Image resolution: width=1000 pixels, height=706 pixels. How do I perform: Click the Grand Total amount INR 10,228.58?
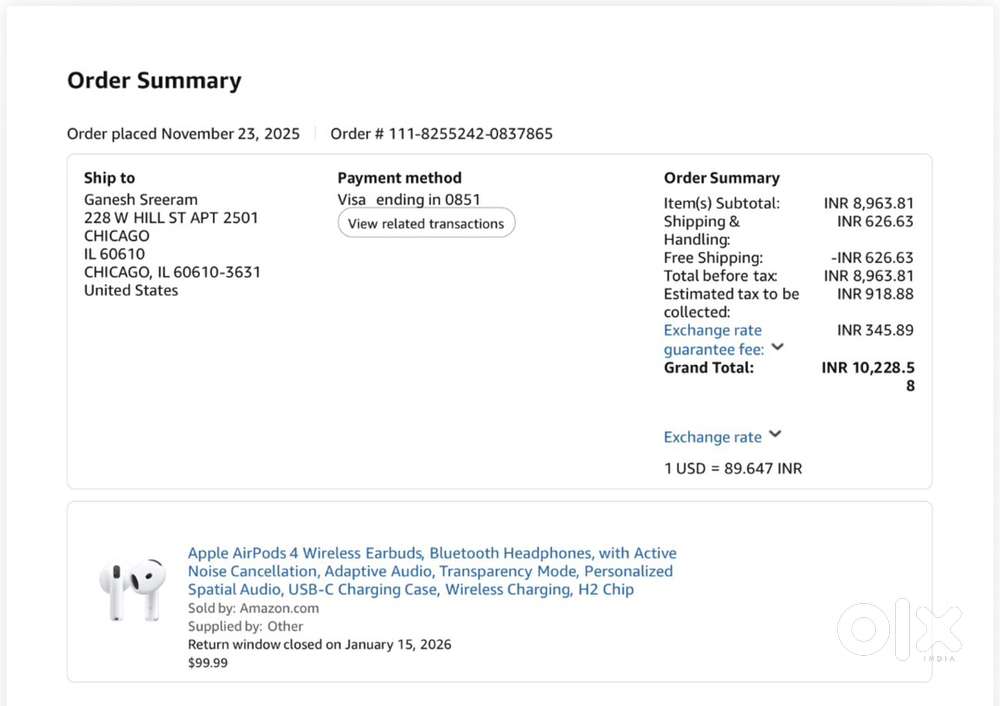(x=868, y=376)
